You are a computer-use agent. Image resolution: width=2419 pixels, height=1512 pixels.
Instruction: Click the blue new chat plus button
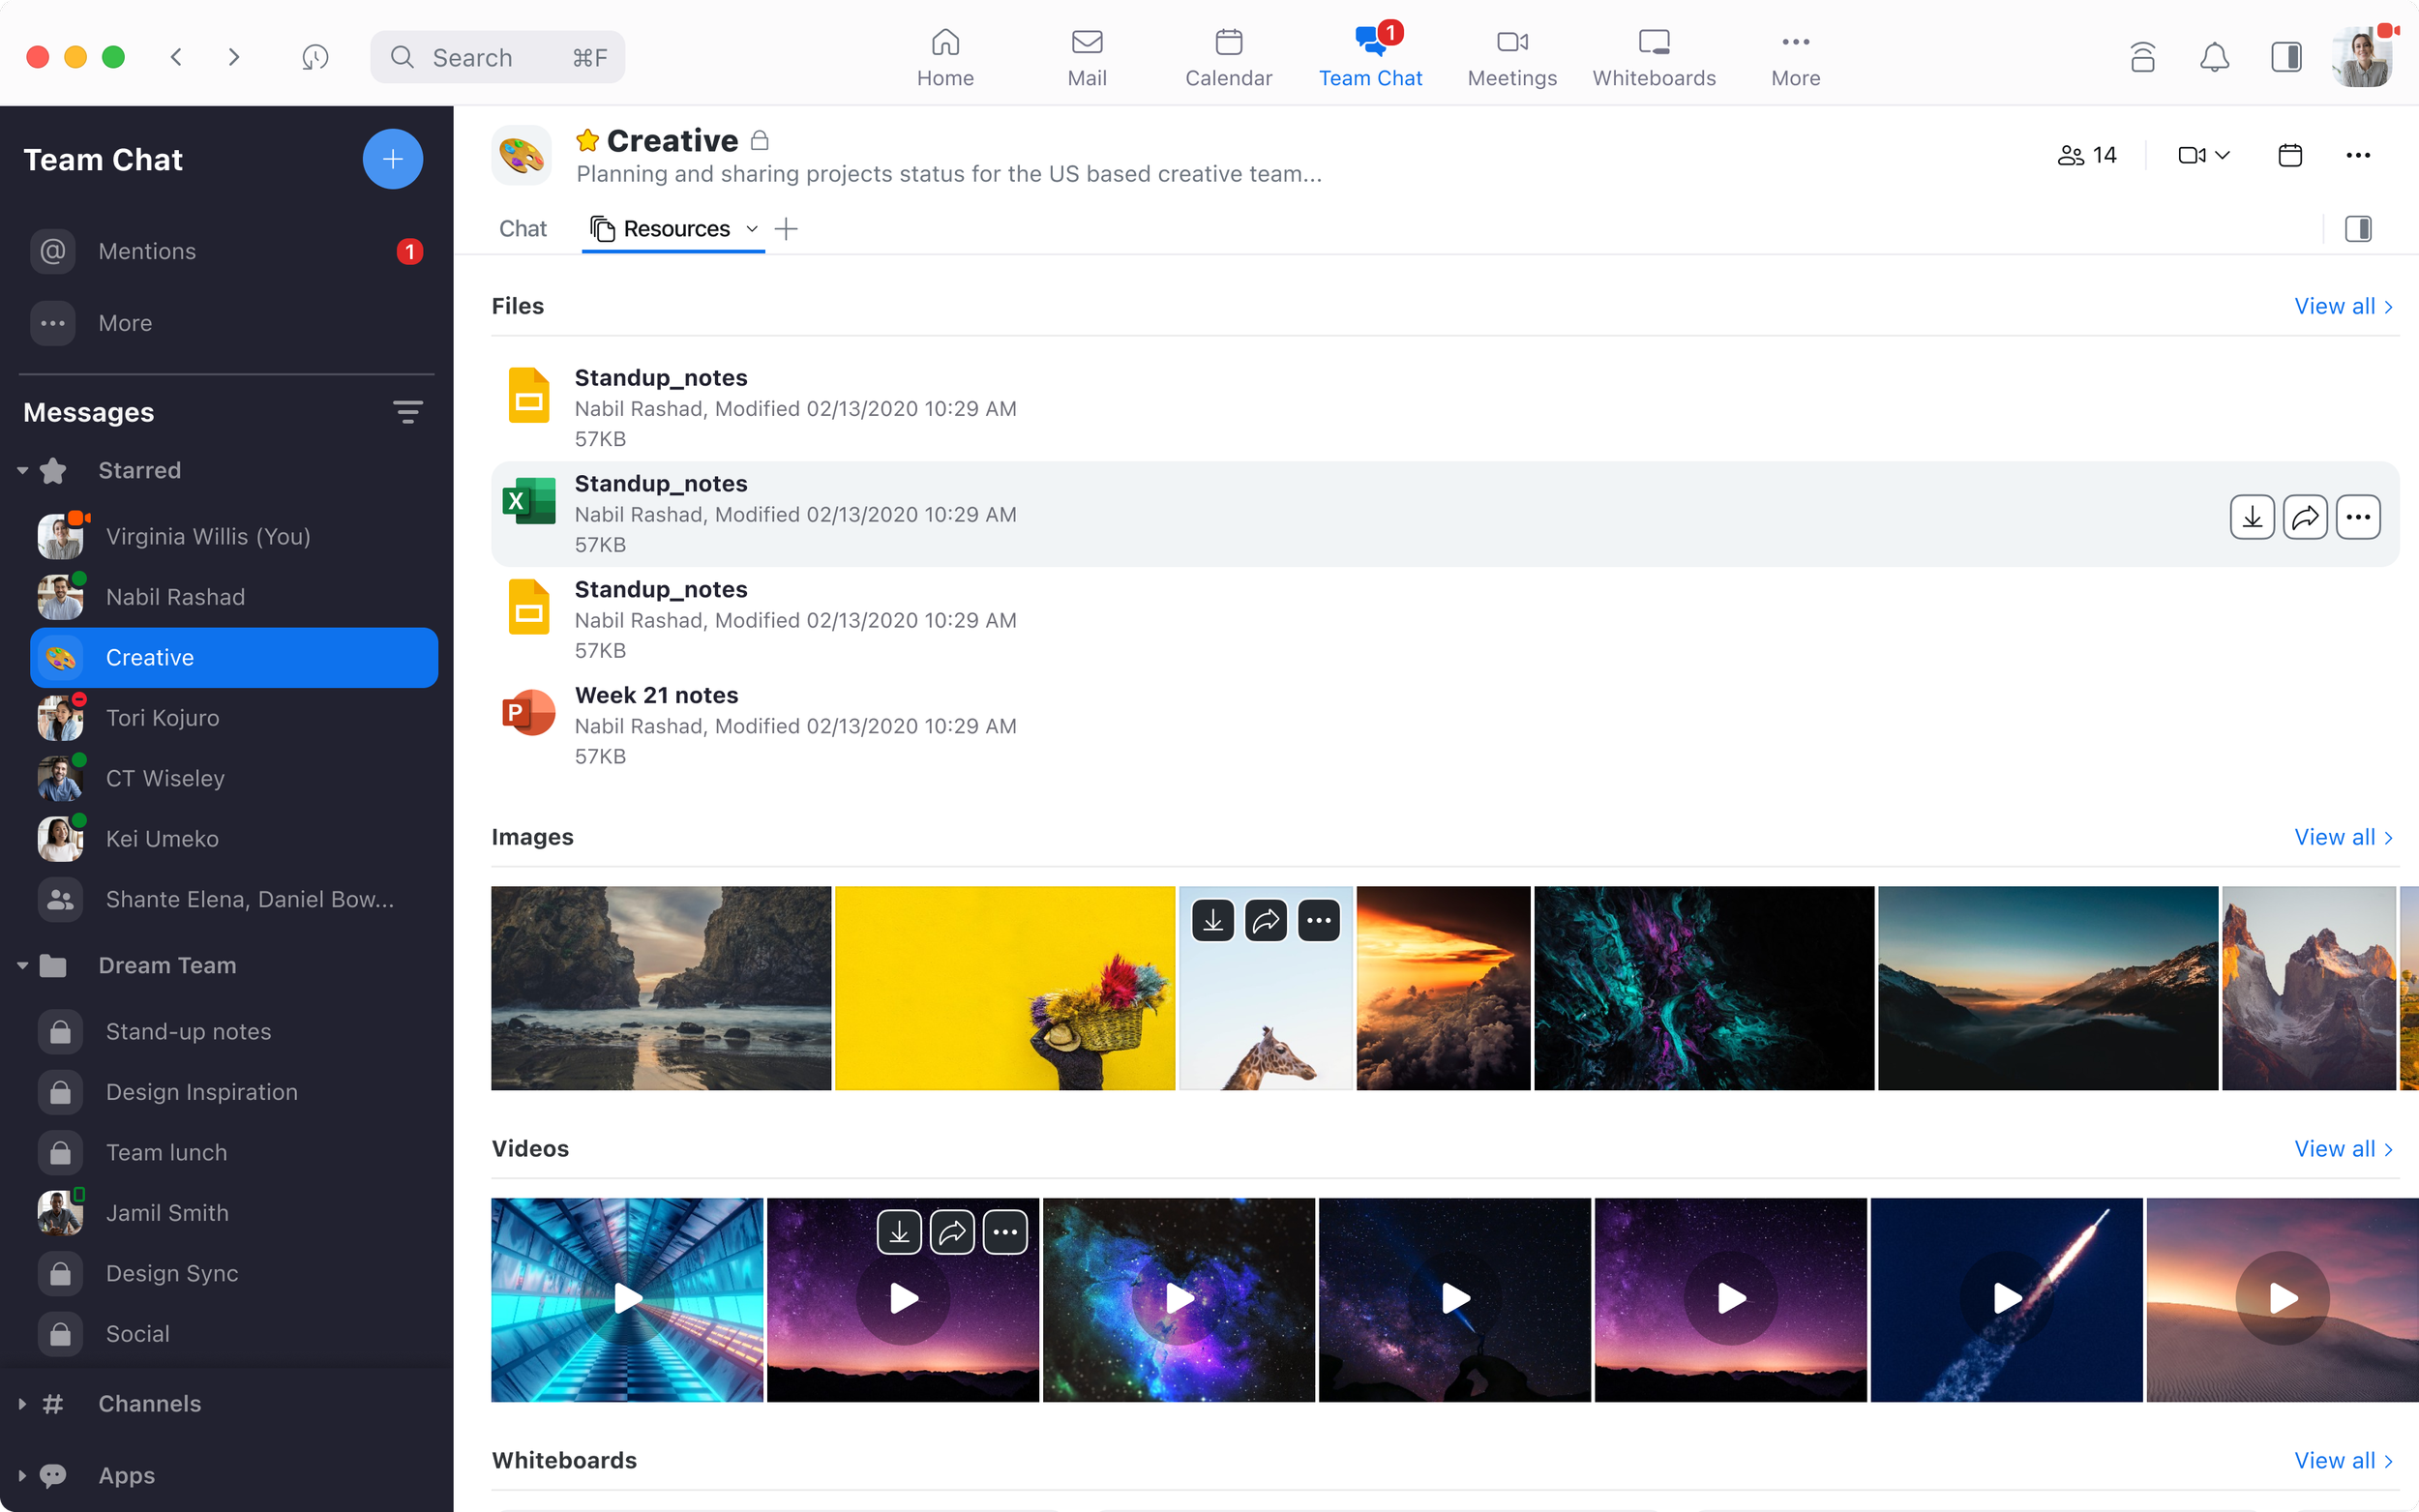(392, 159)
